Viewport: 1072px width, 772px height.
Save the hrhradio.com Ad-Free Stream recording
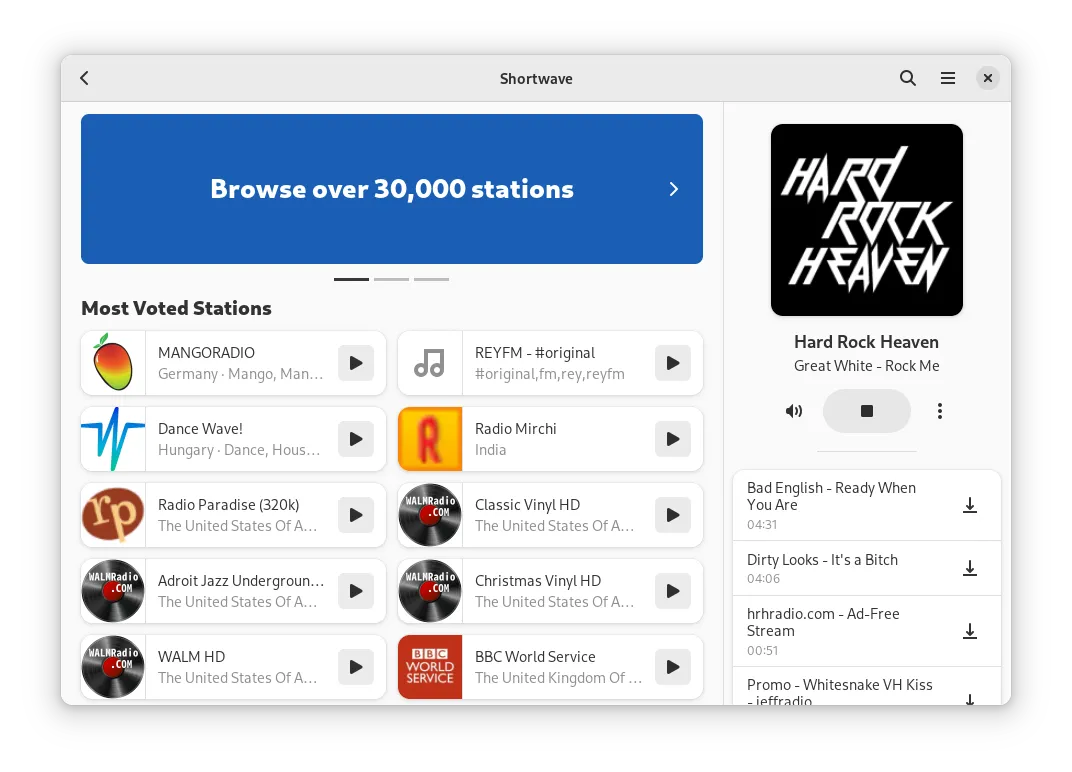pos(969,632)
